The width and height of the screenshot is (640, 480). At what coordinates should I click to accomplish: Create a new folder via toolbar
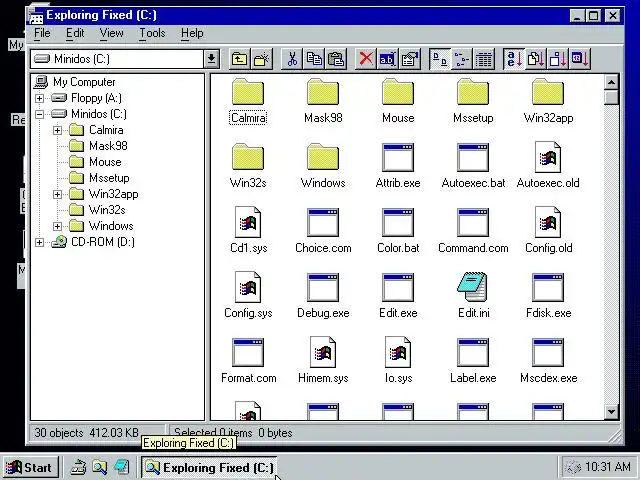pos(262,59)
